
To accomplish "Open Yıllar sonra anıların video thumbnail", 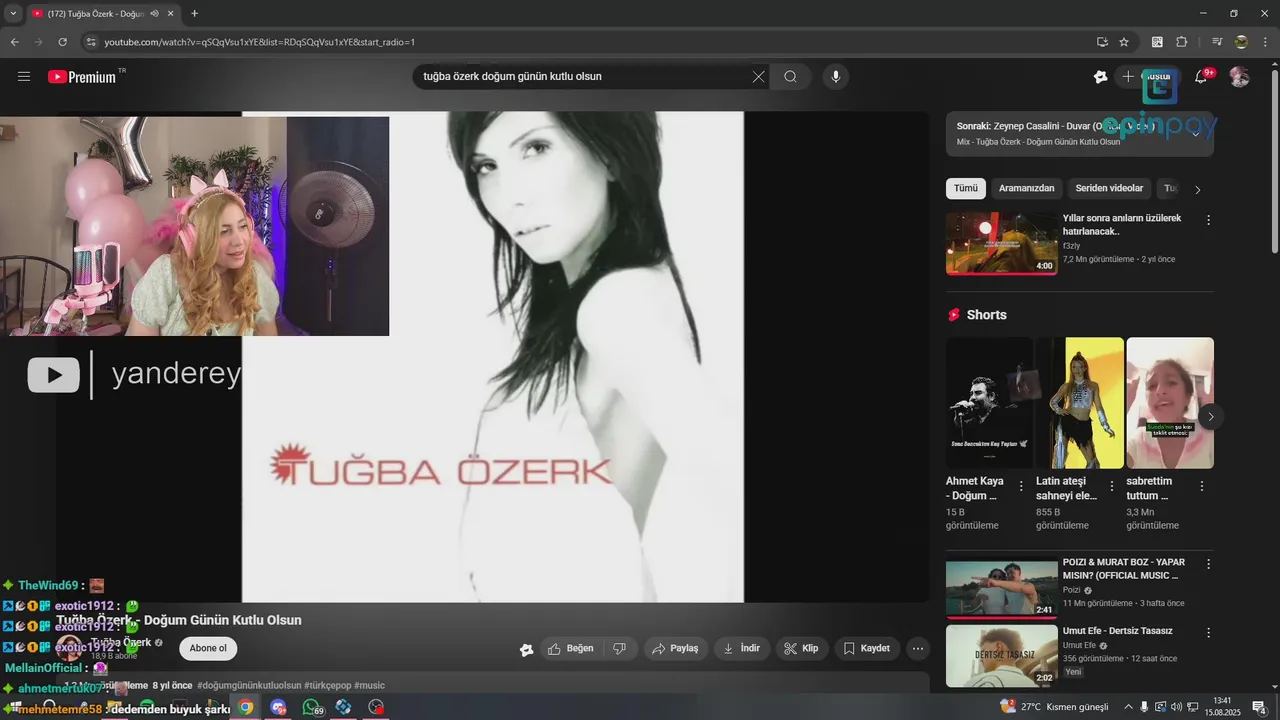I will [1002, 243].
